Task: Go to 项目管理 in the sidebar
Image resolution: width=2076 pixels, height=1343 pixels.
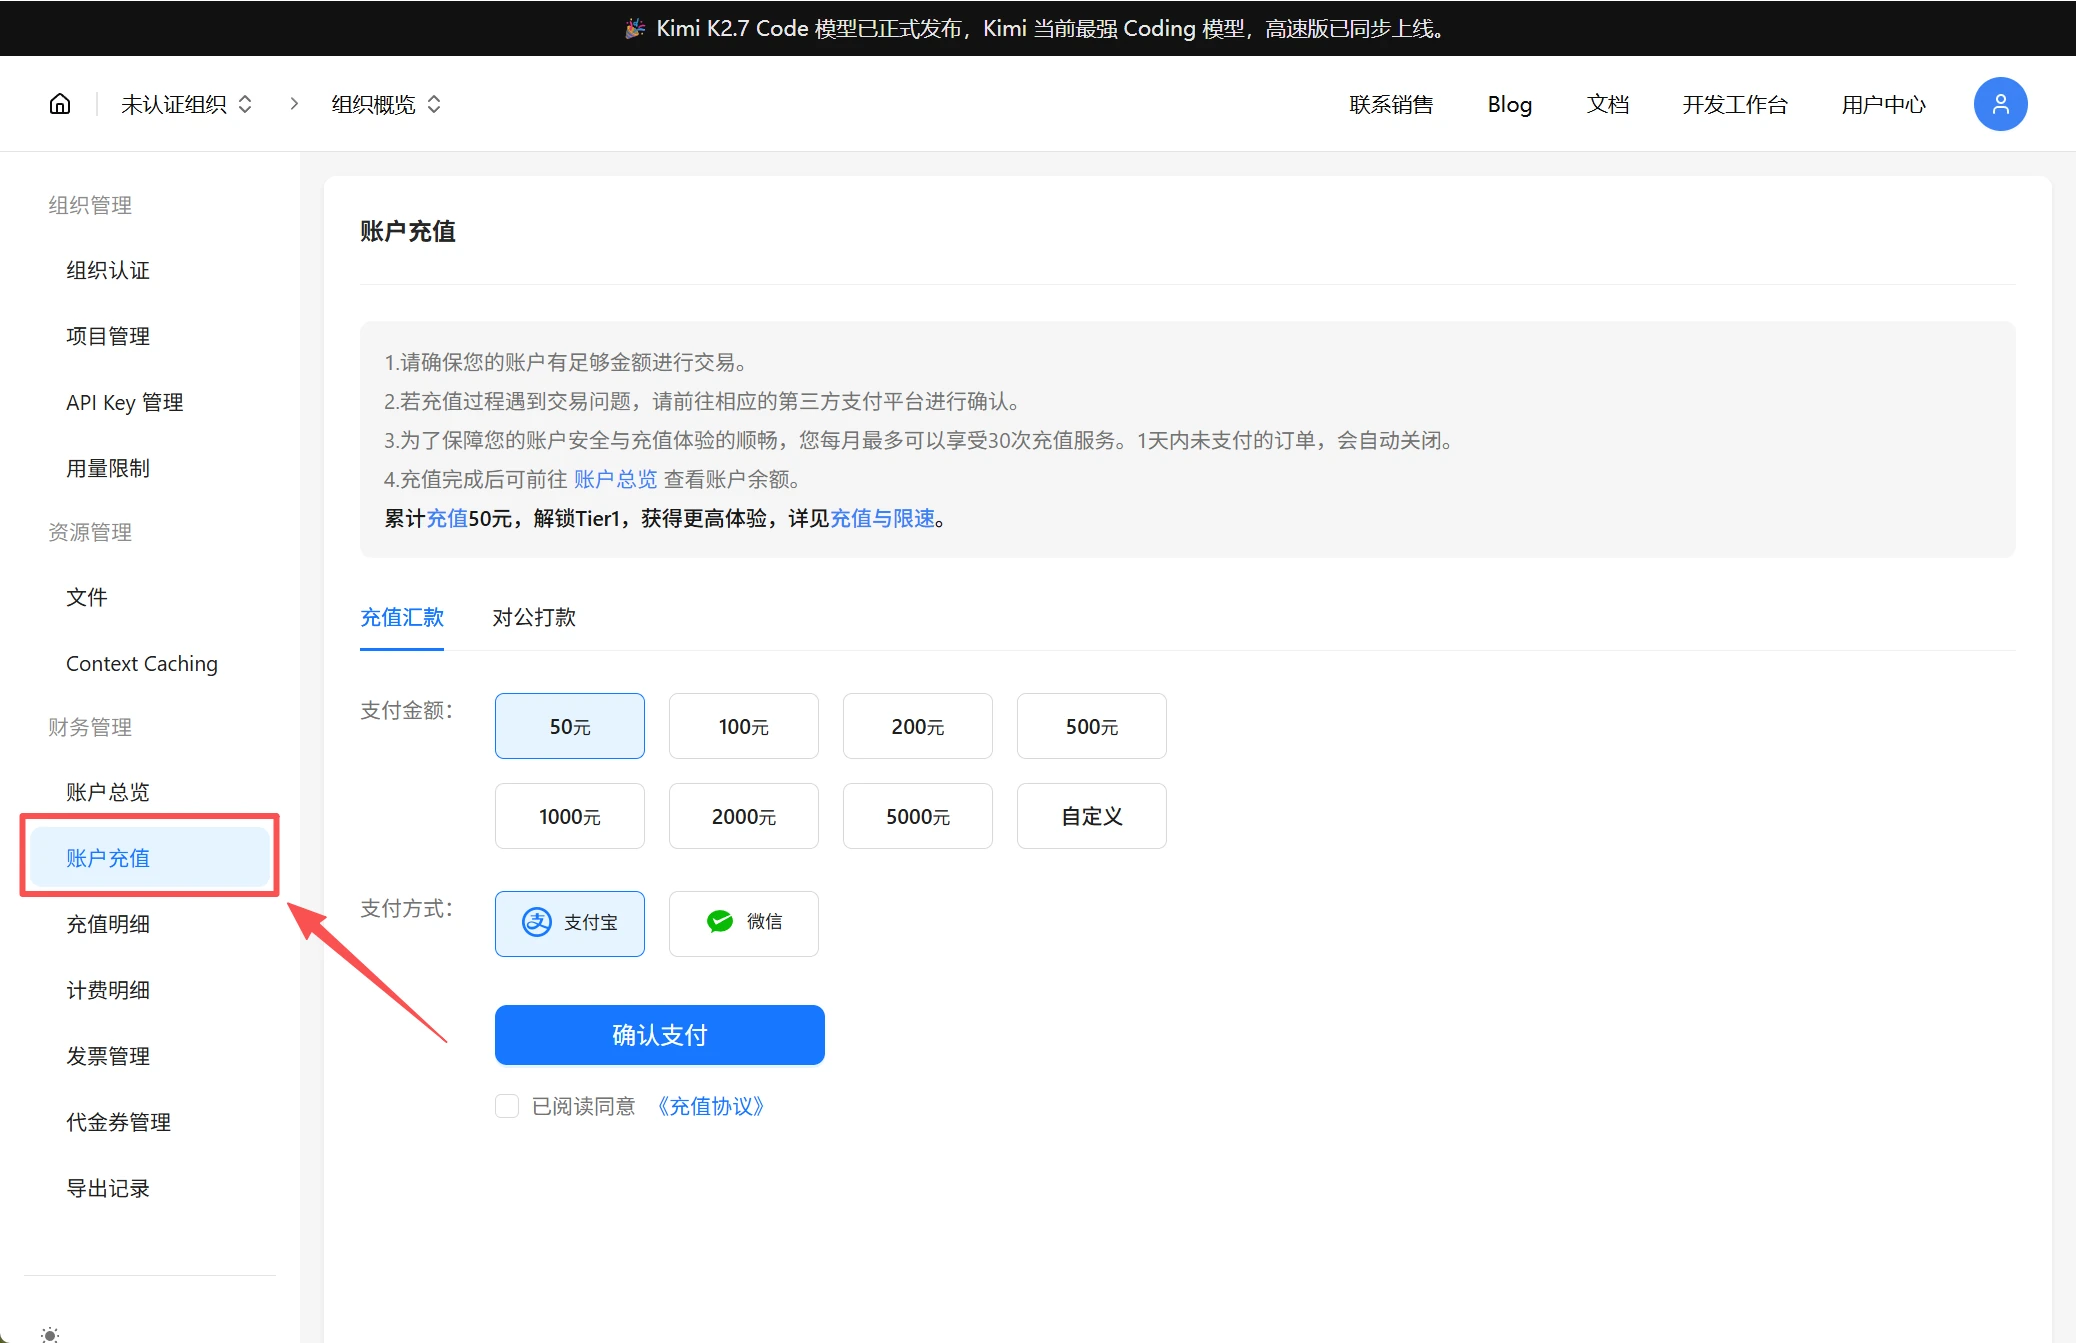Action: [x=150, y=336]
